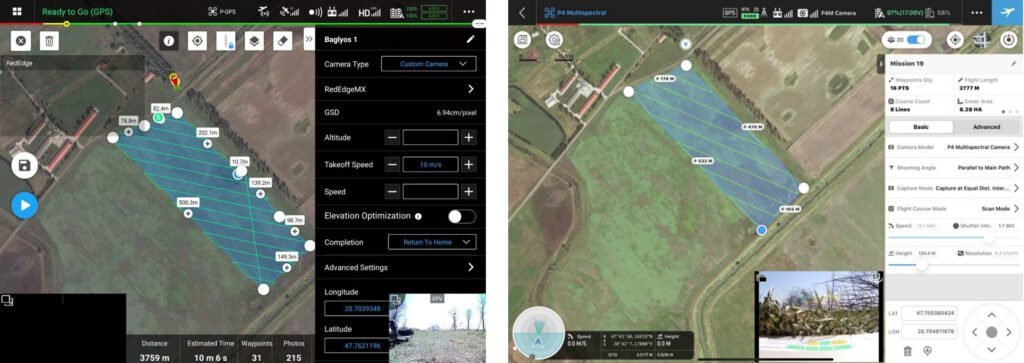
Task: Click the info icon above the map
Action: 169,40
